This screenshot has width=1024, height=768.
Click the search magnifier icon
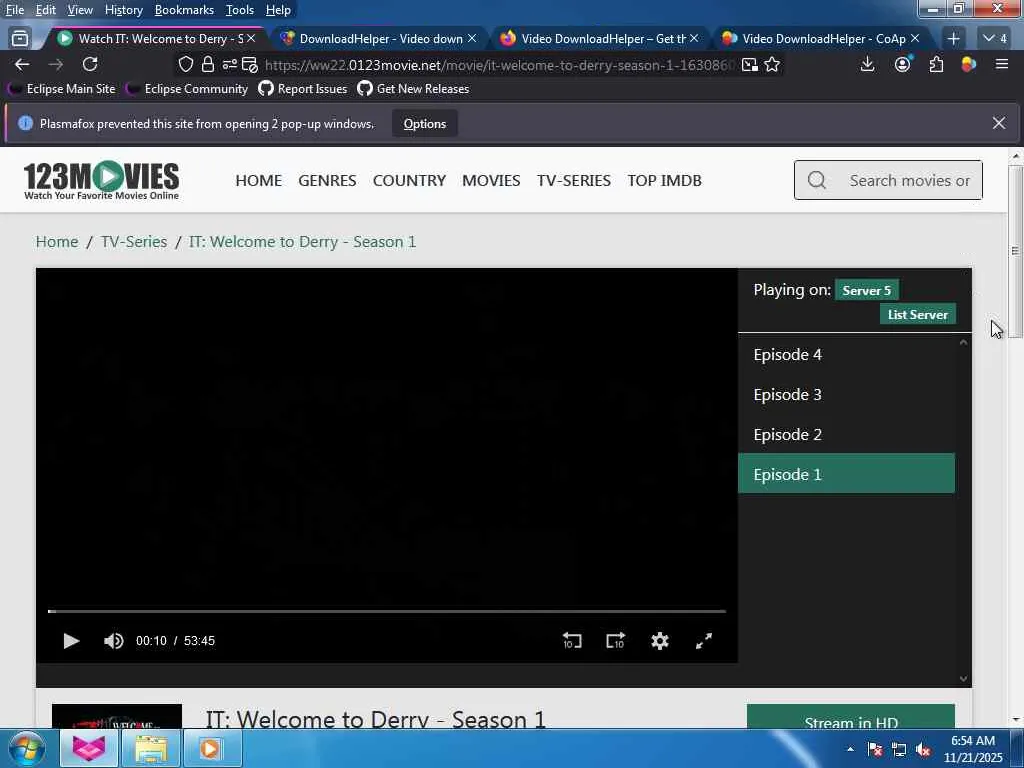(x=816, y=180)
